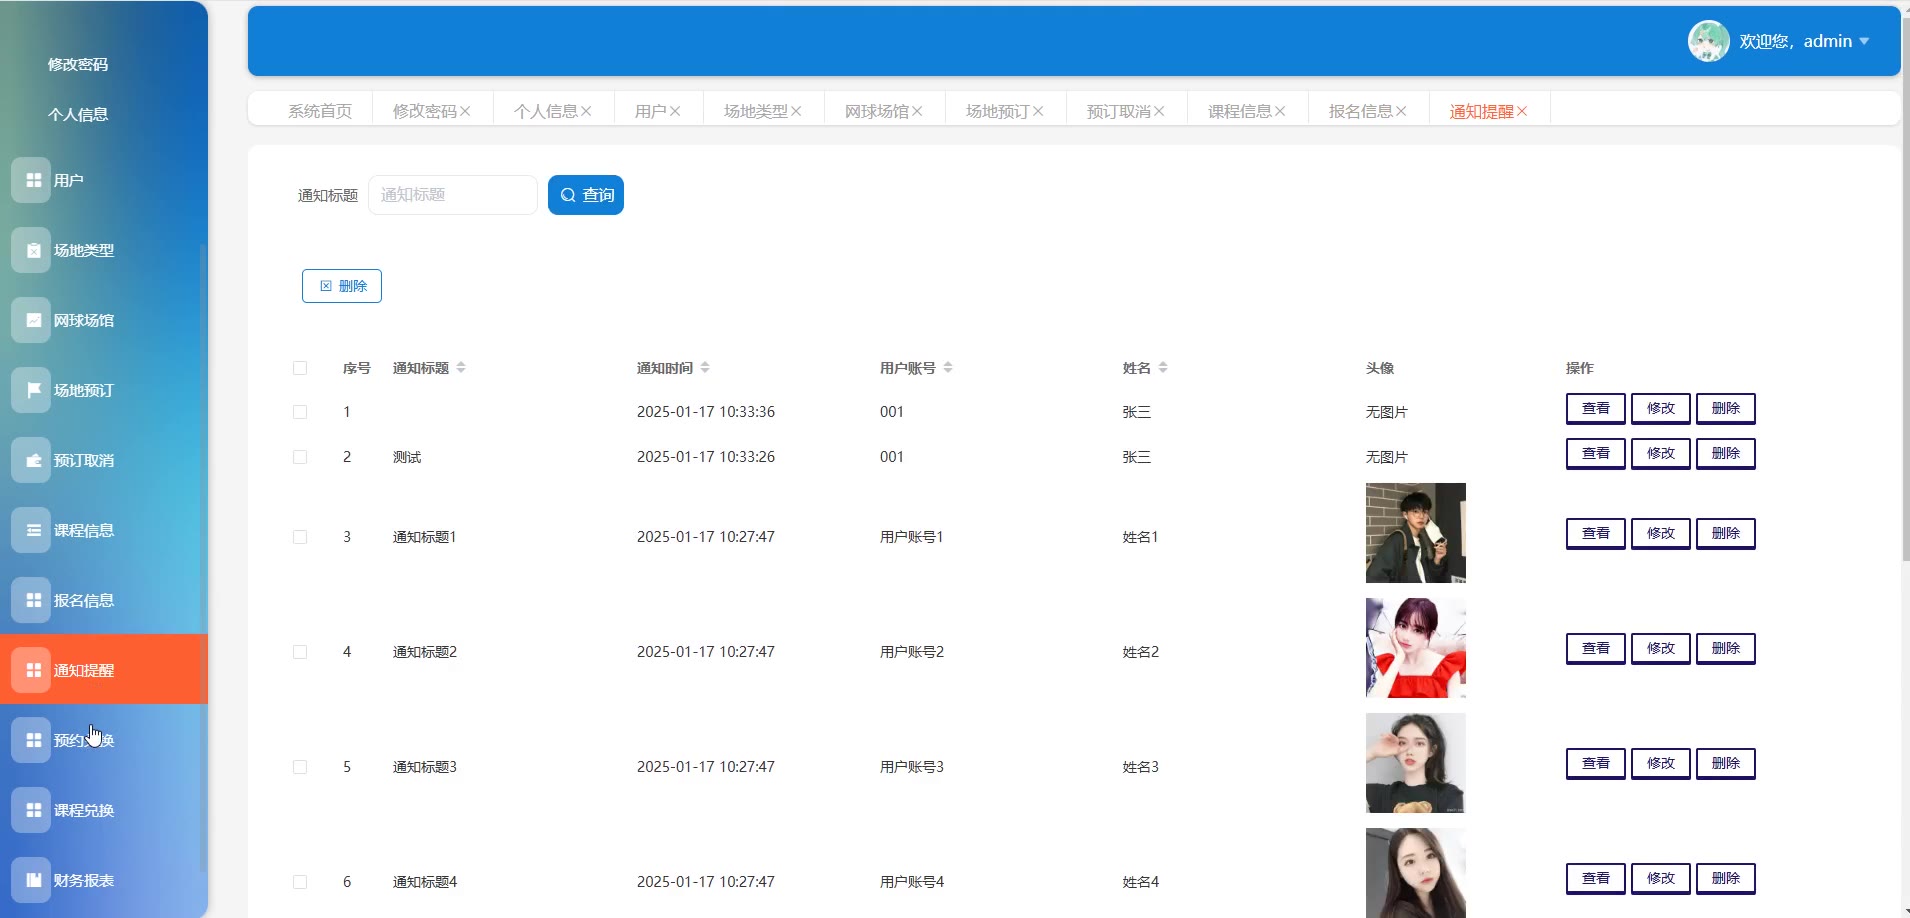Image resolution: width=1910 pixels, height=918 pixels.
Task: Switch to the 预订取消 tab
Action: (1119, 111)
